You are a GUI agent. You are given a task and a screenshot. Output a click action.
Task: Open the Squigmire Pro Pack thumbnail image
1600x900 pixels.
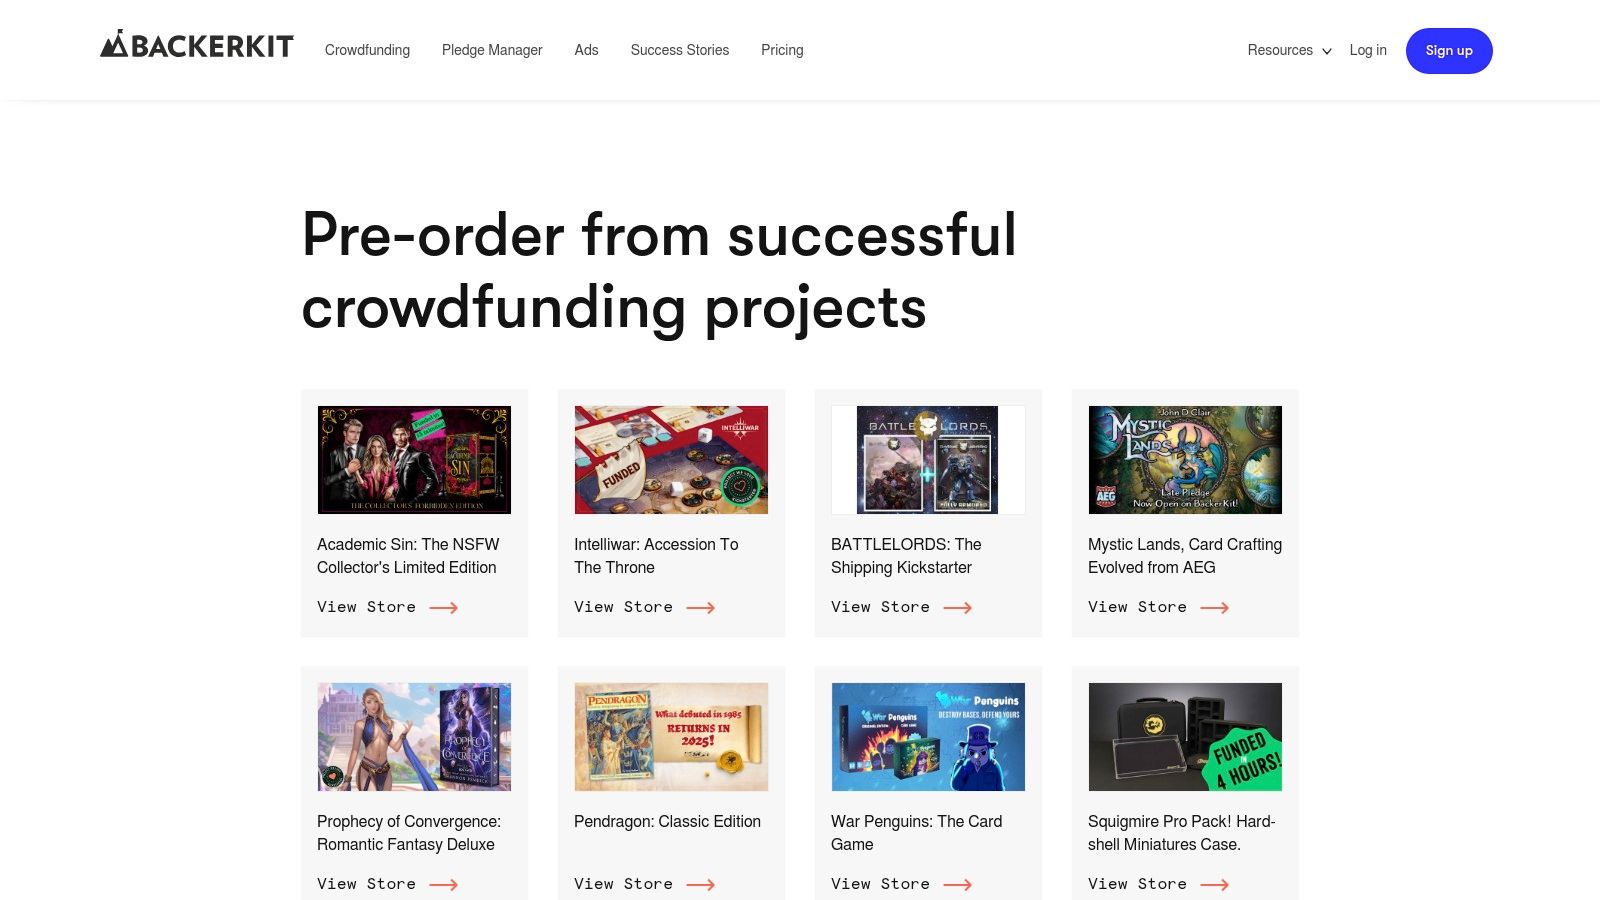[x=1185, y=737]
